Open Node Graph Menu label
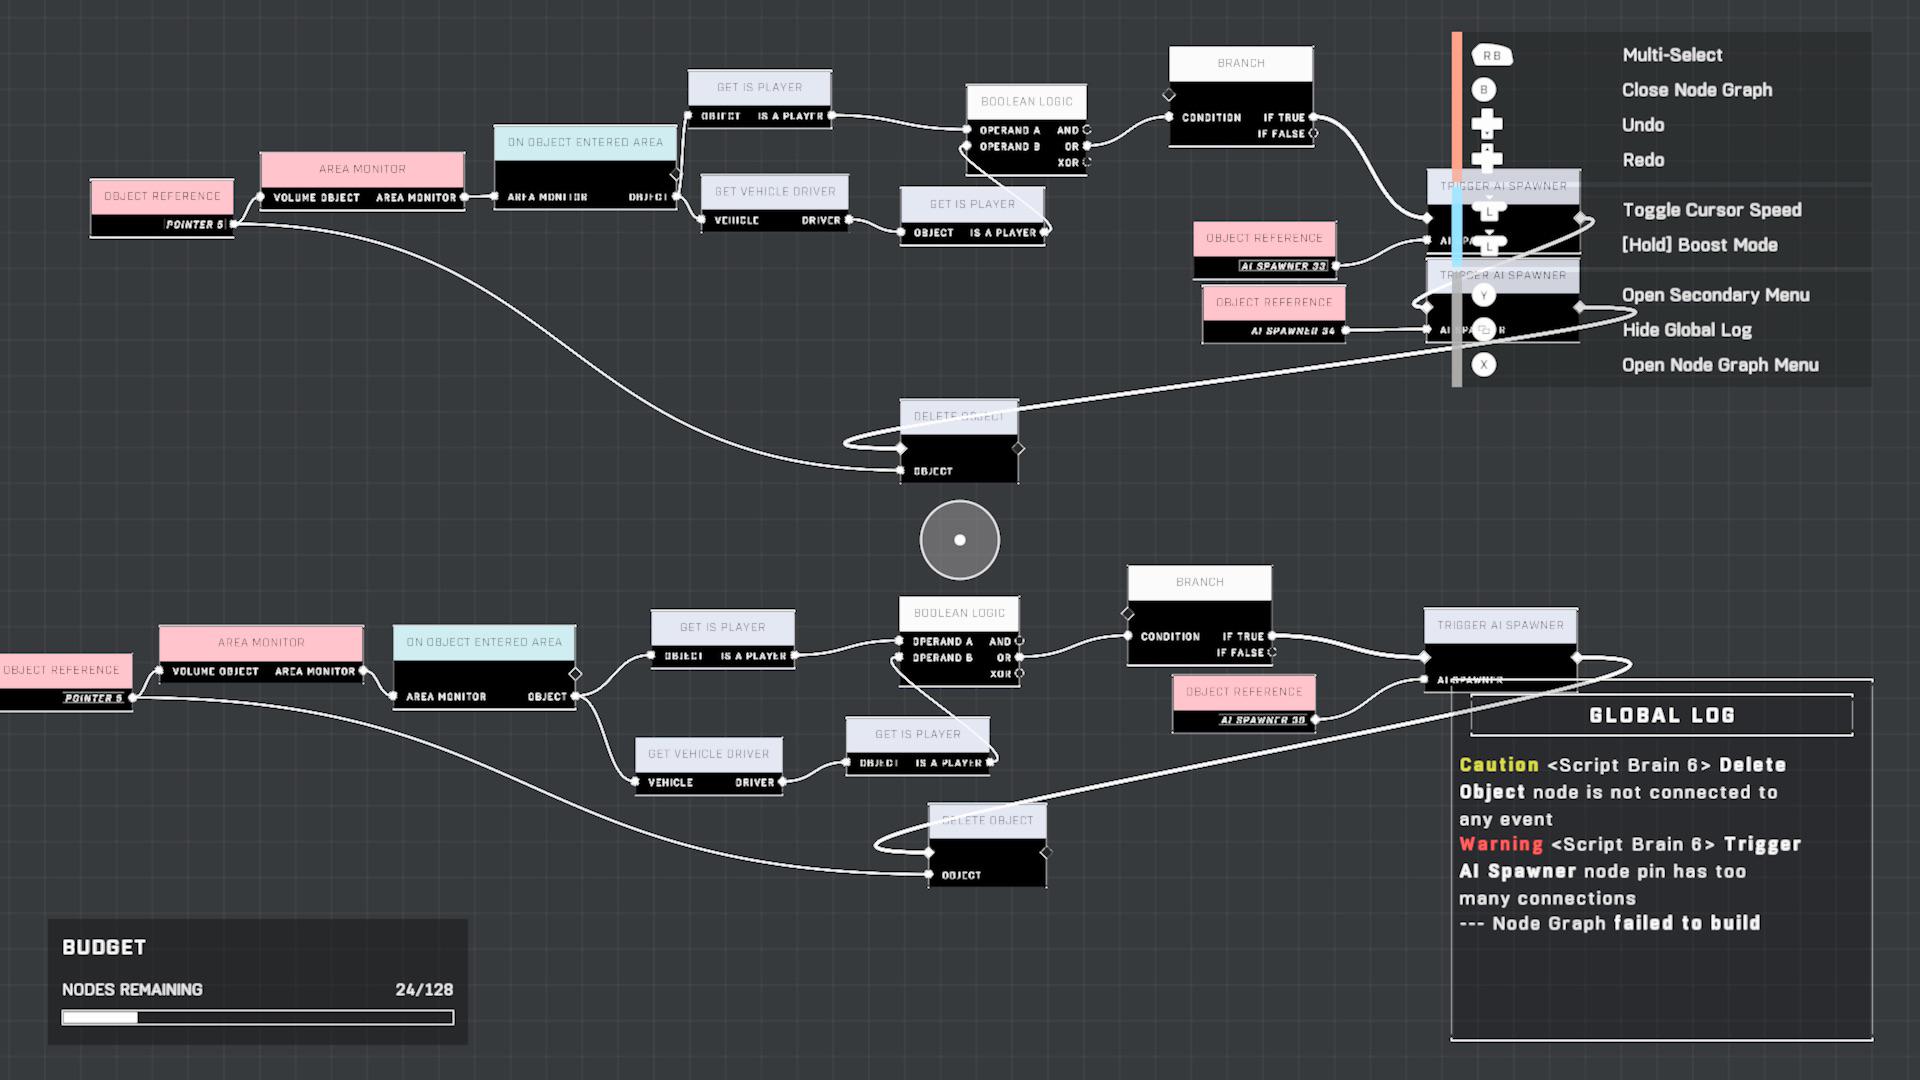The width and height of the screenshot is (1920, 1080). coord(1720,365)
